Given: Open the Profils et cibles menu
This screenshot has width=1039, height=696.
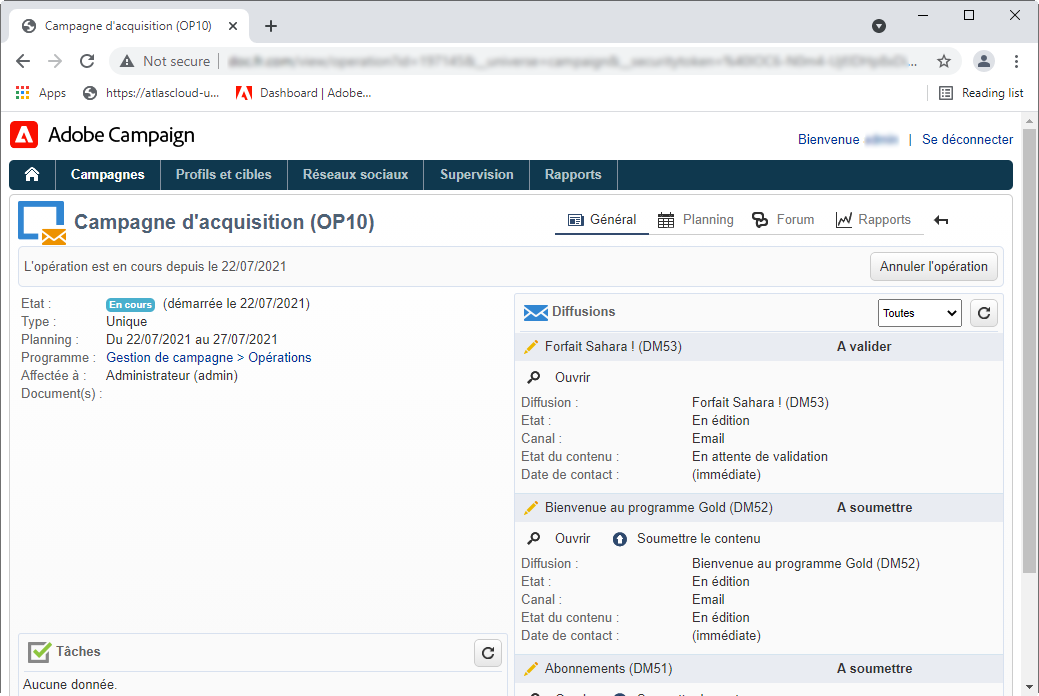Looking at the screenshot, I should point(223,174).
